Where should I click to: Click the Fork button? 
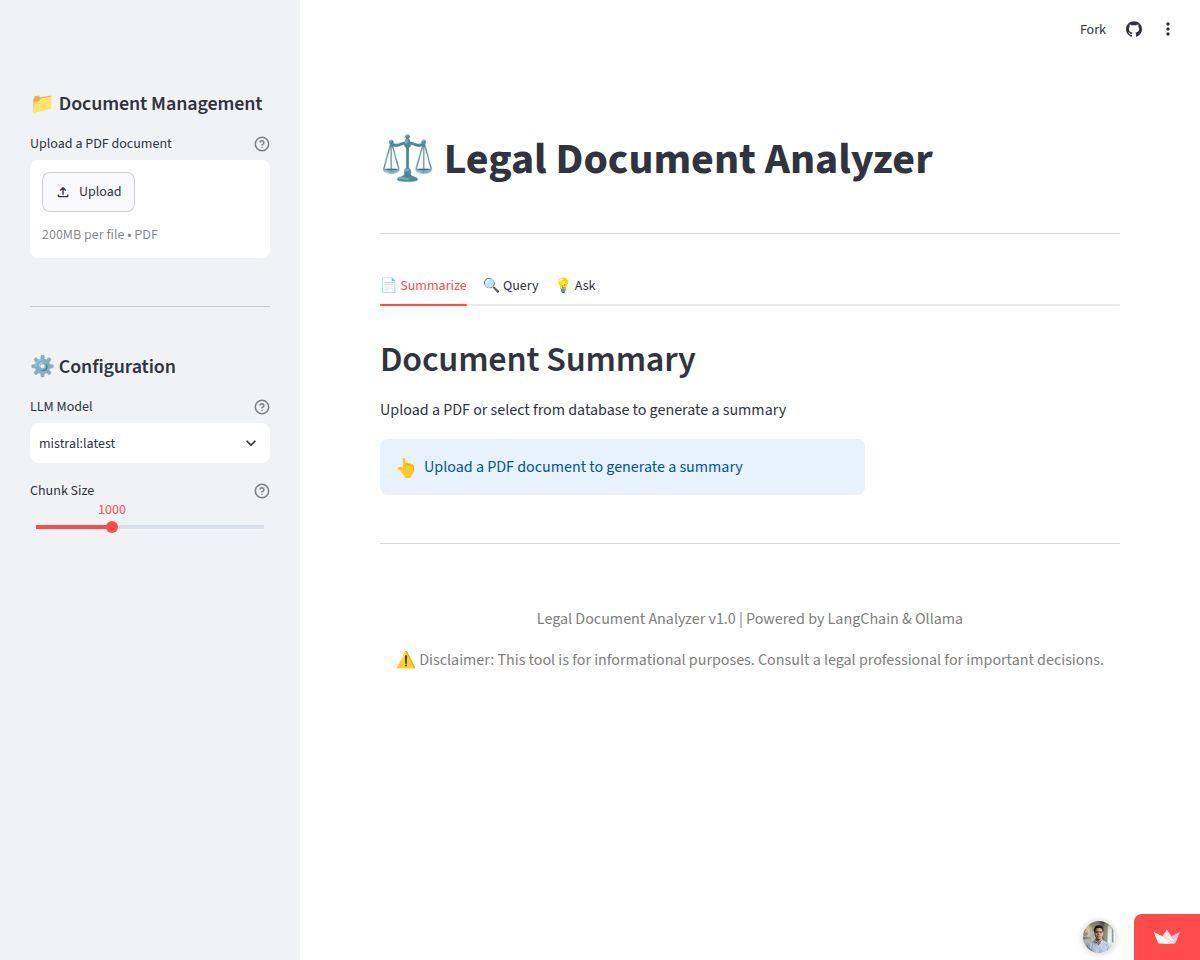tap(1093, 29)
